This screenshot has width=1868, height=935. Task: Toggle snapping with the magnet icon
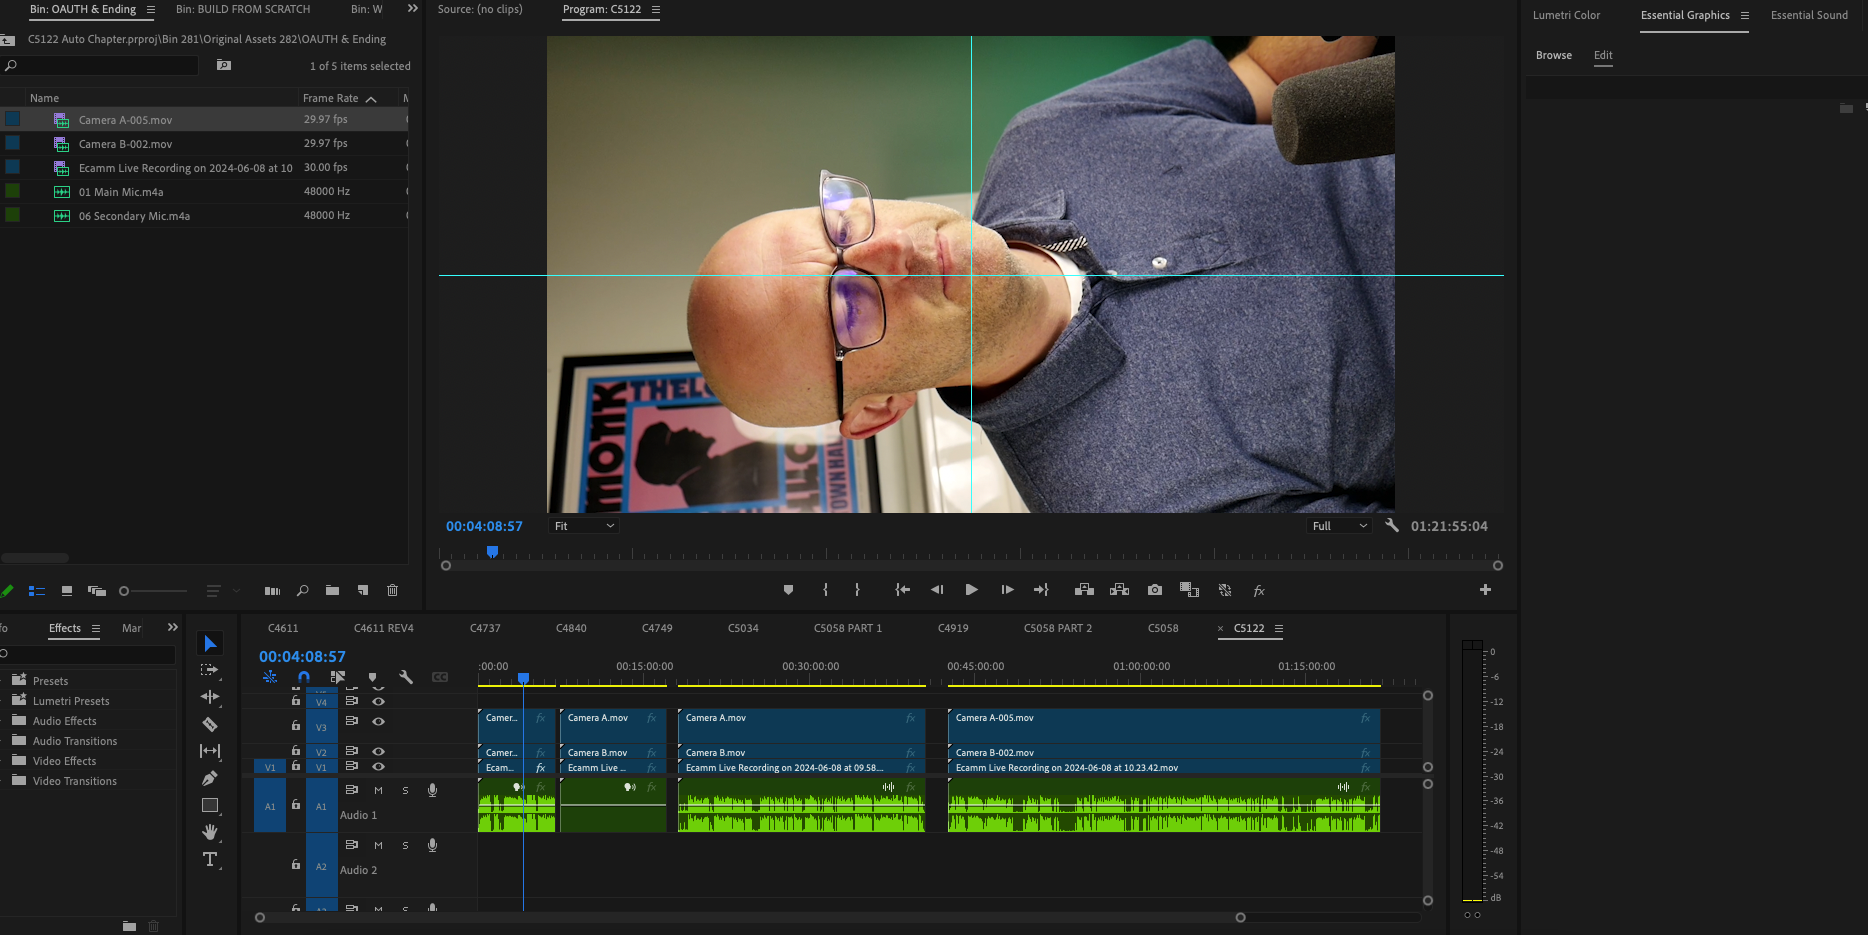click(304, 677)
